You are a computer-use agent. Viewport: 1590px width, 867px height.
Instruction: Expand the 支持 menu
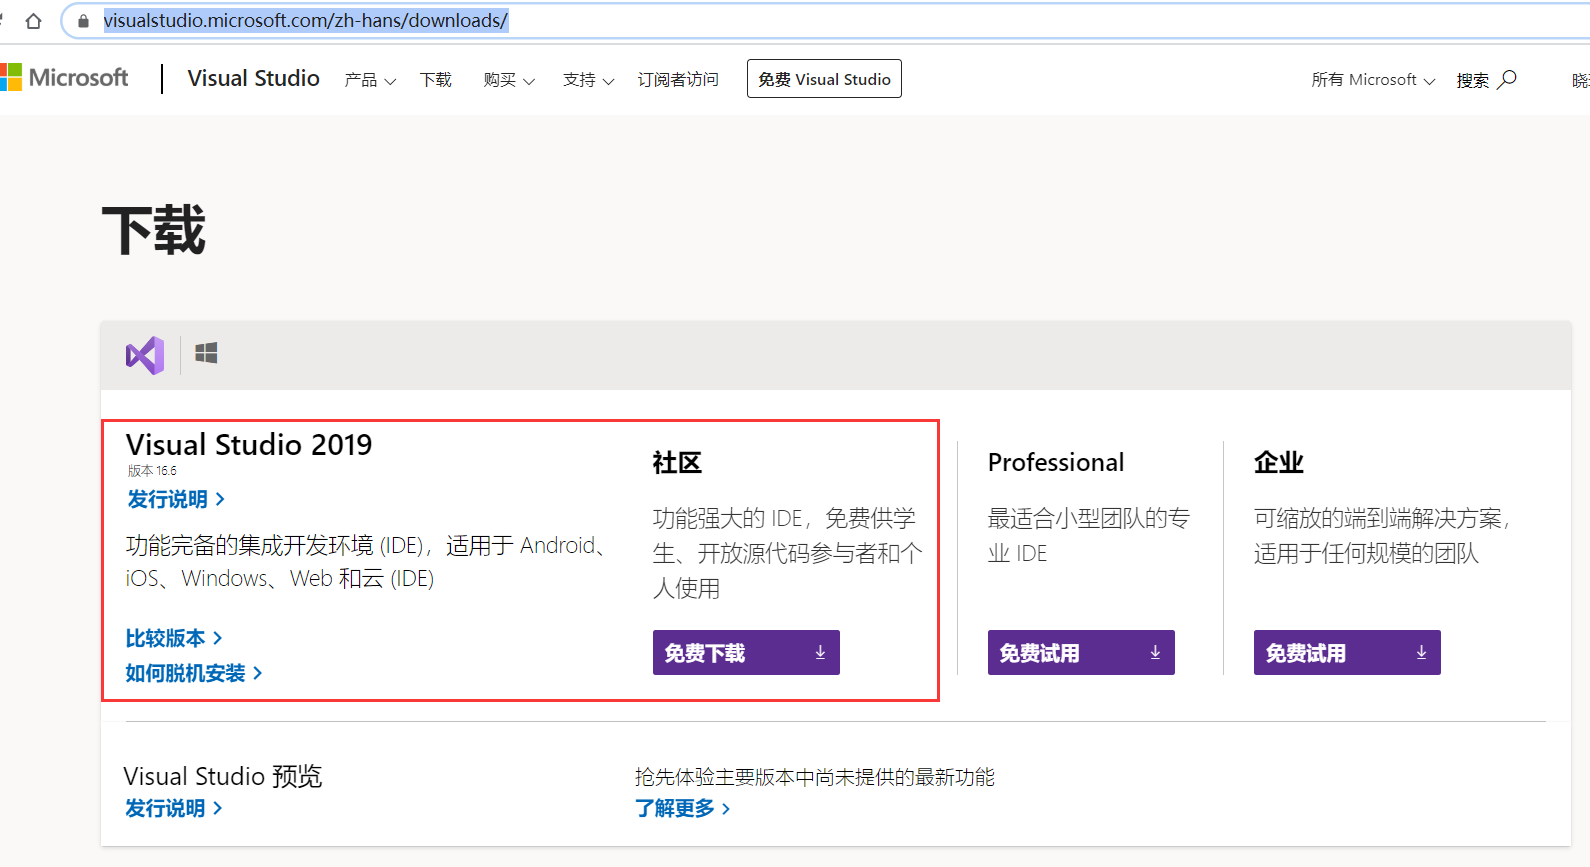589,80
